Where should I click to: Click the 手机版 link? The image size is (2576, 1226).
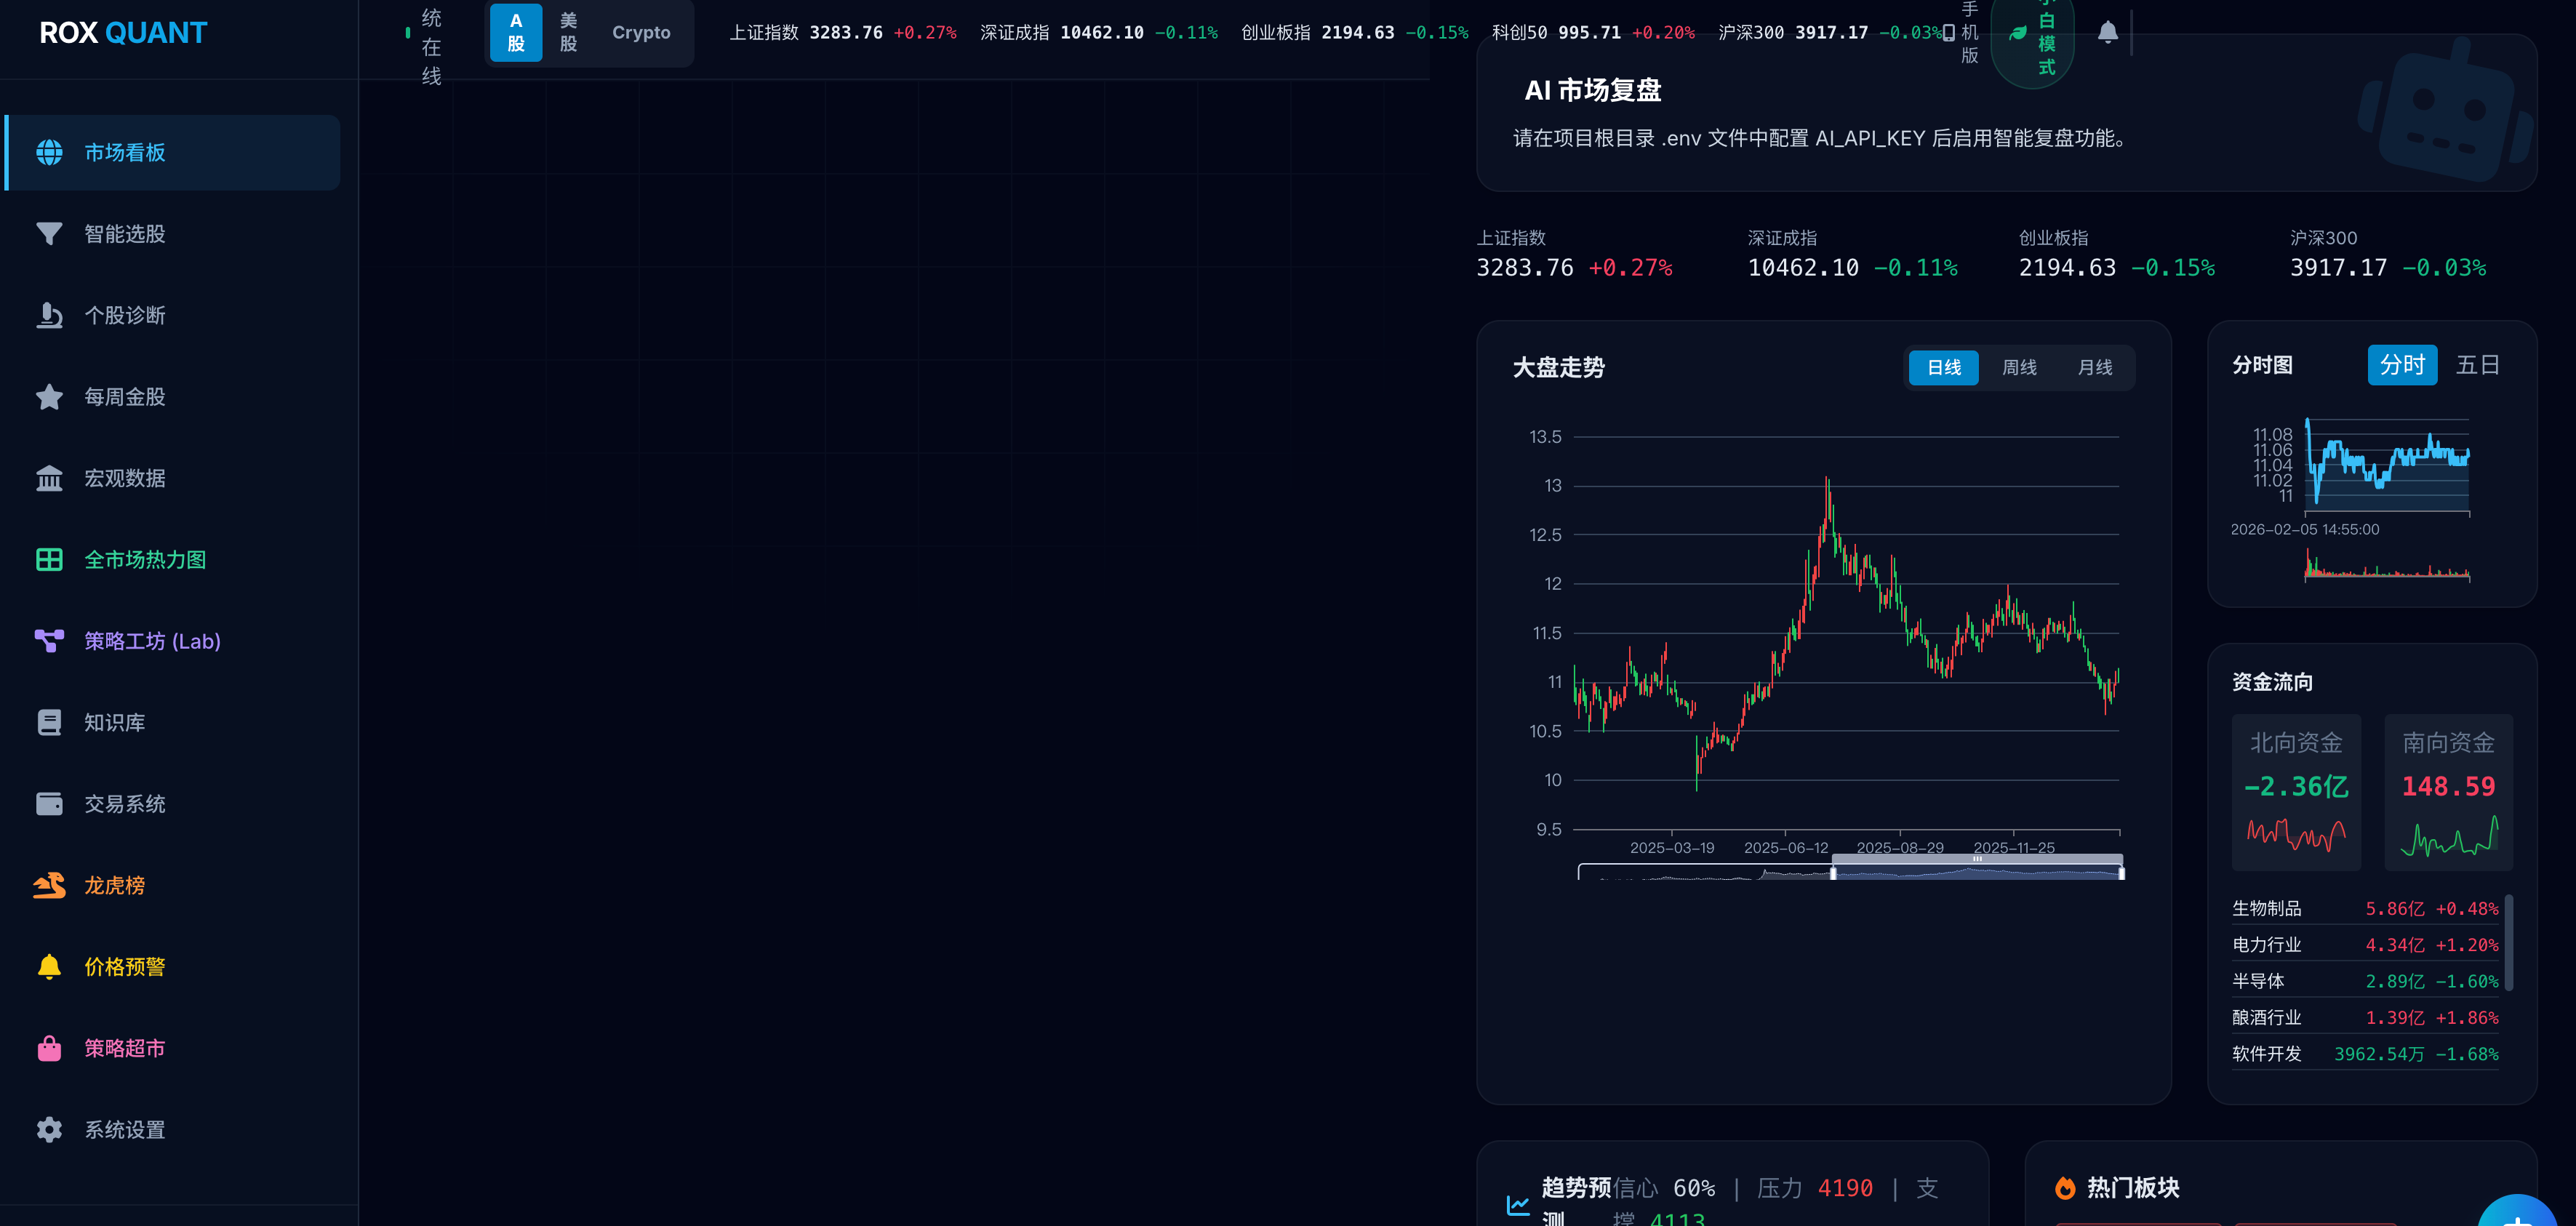click(x=1963, y=32)
